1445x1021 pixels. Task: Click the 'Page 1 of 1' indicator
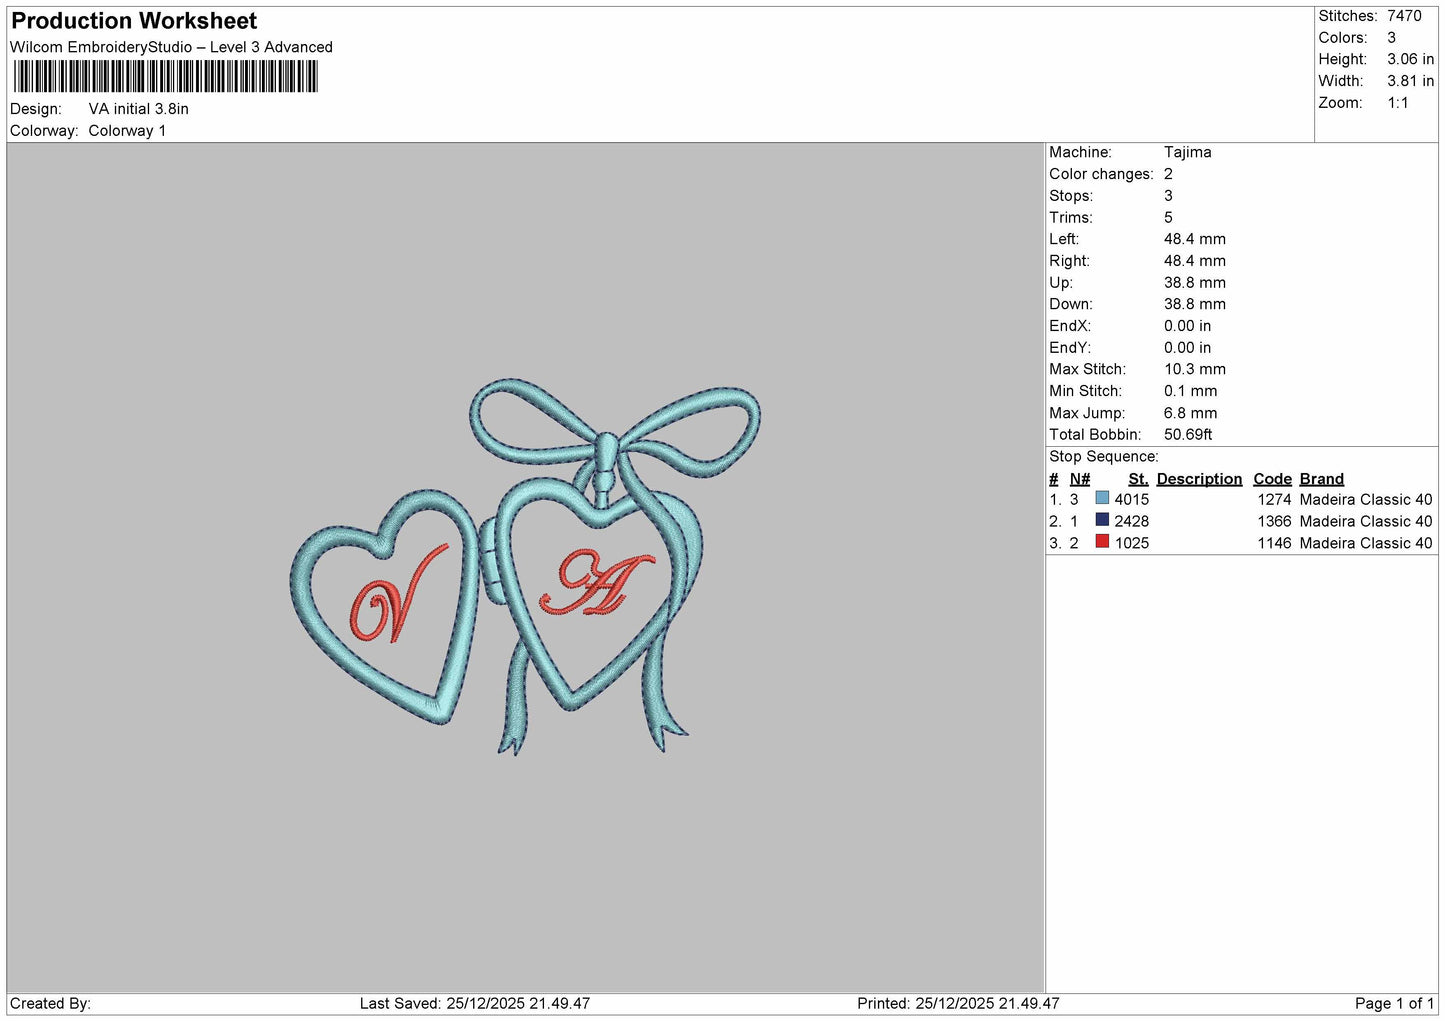coord(1395,1003)
